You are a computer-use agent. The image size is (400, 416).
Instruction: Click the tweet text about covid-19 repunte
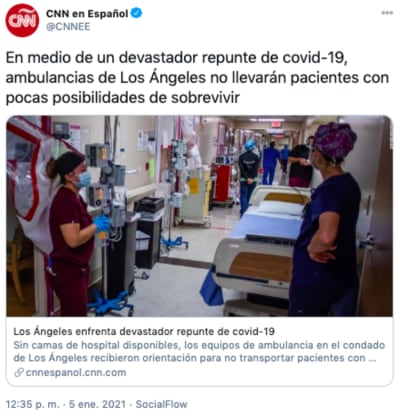click(197, 78)
